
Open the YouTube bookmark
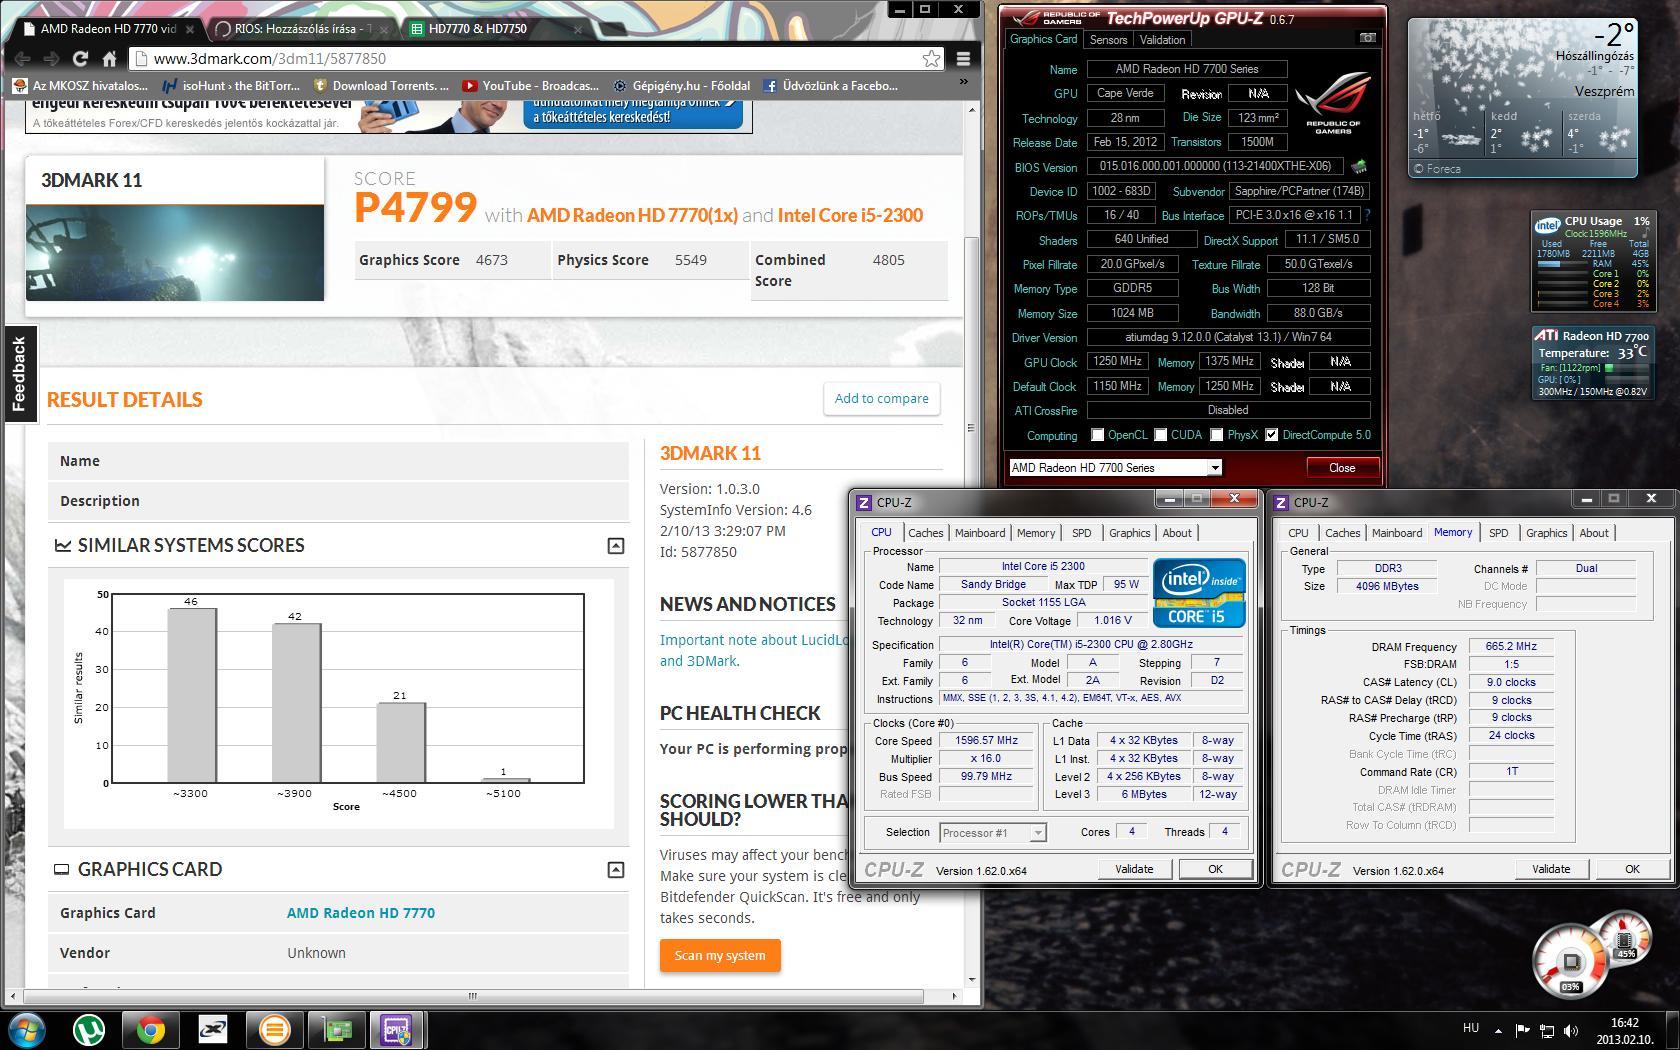tap(530, 86)
